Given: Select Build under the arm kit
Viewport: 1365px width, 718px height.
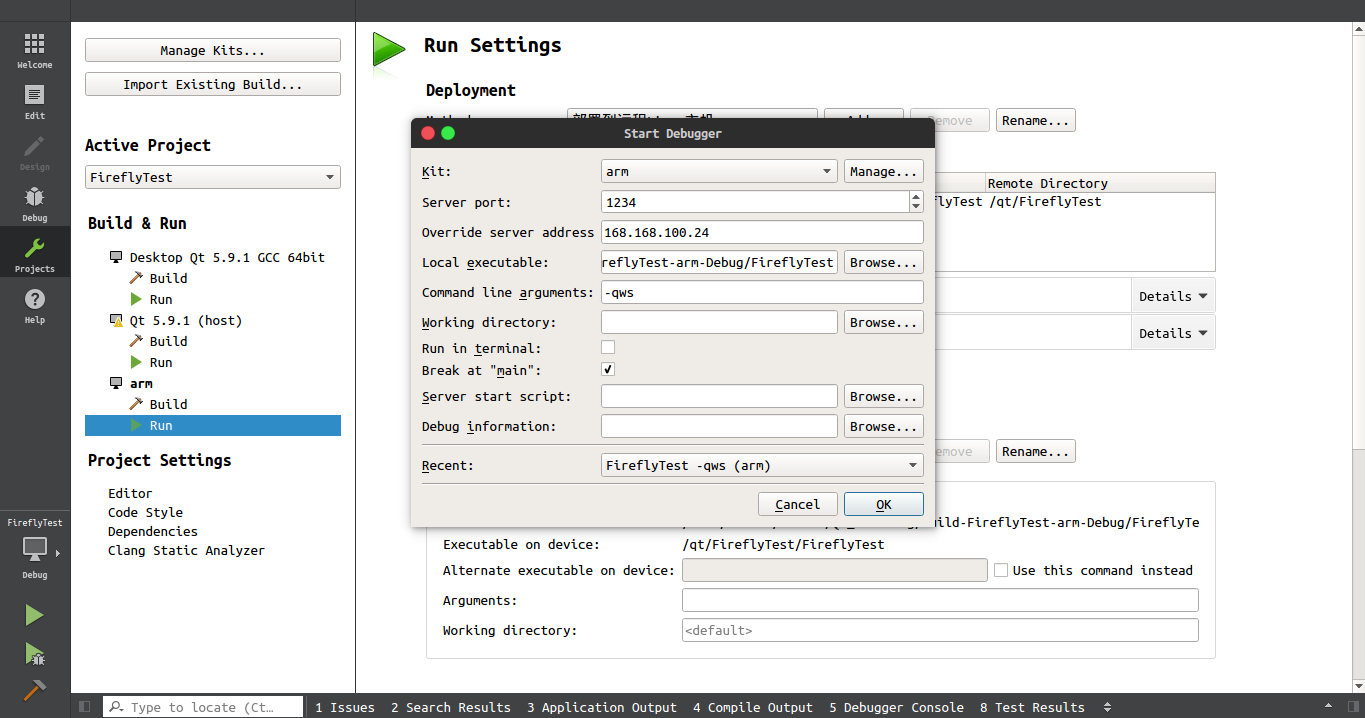Looking at the screenshot, I should coord(168,404).
